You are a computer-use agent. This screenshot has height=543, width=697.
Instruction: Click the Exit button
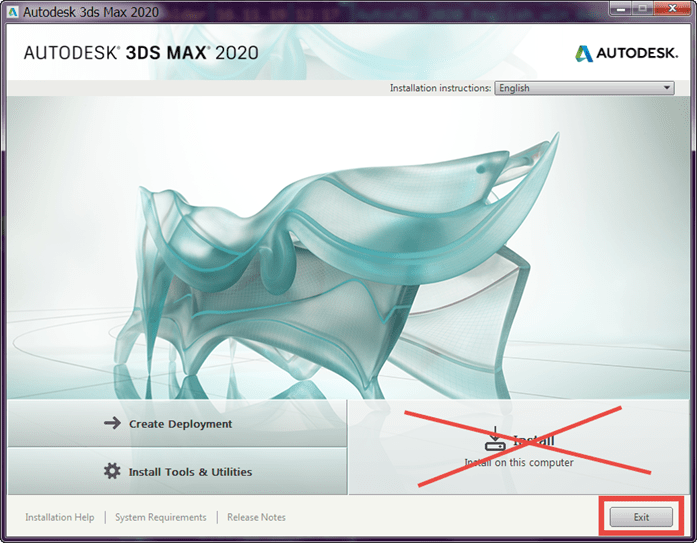[x=641, y=517]
